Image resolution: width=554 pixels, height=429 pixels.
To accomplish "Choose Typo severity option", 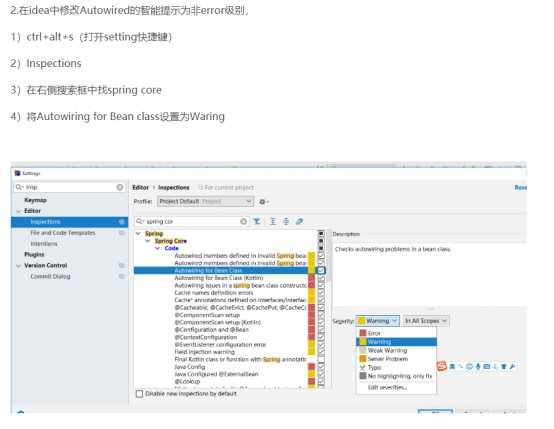I will click(396, 368).
